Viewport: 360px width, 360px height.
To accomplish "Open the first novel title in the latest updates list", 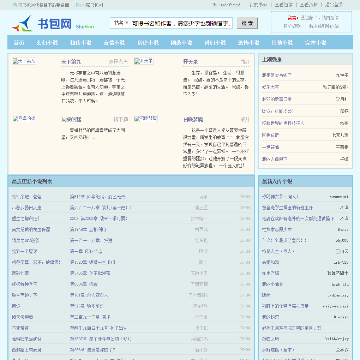I will (x=27, y=197).
